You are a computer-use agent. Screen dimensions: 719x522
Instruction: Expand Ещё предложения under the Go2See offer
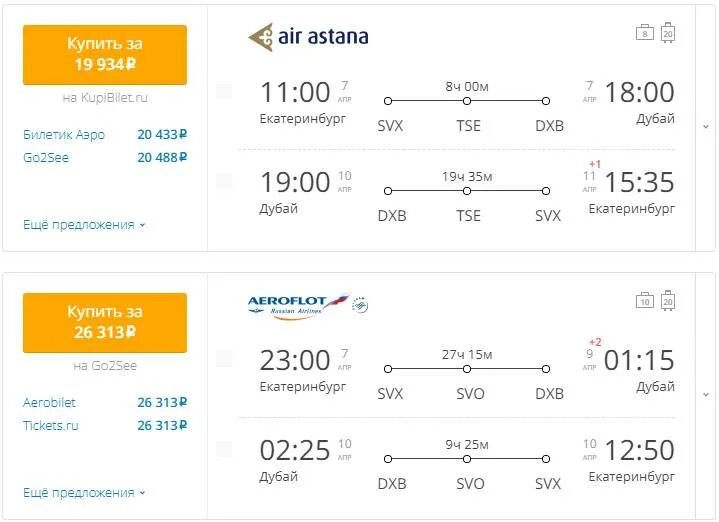pos(84,493)
